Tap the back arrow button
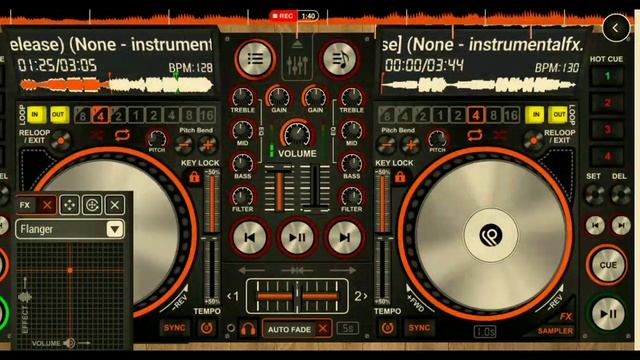640x360 pixels. coord(616,28)
